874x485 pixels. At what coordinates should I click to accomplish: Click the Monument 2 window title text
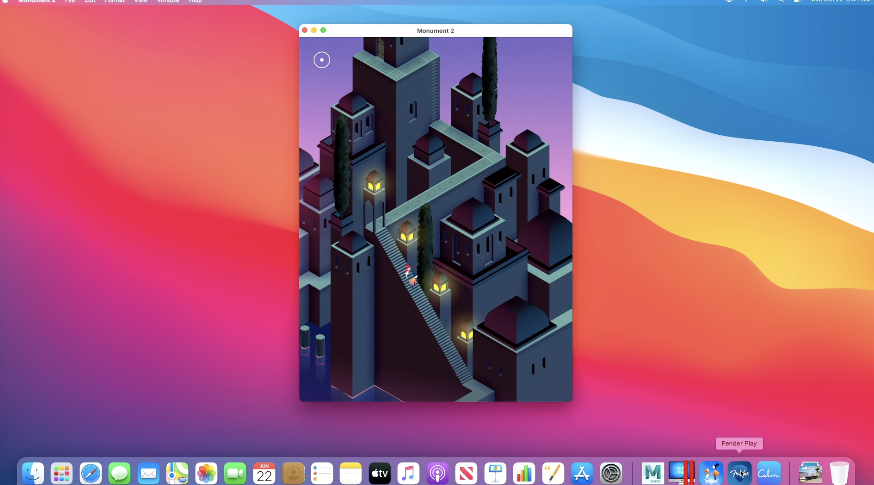coord(435,31)
